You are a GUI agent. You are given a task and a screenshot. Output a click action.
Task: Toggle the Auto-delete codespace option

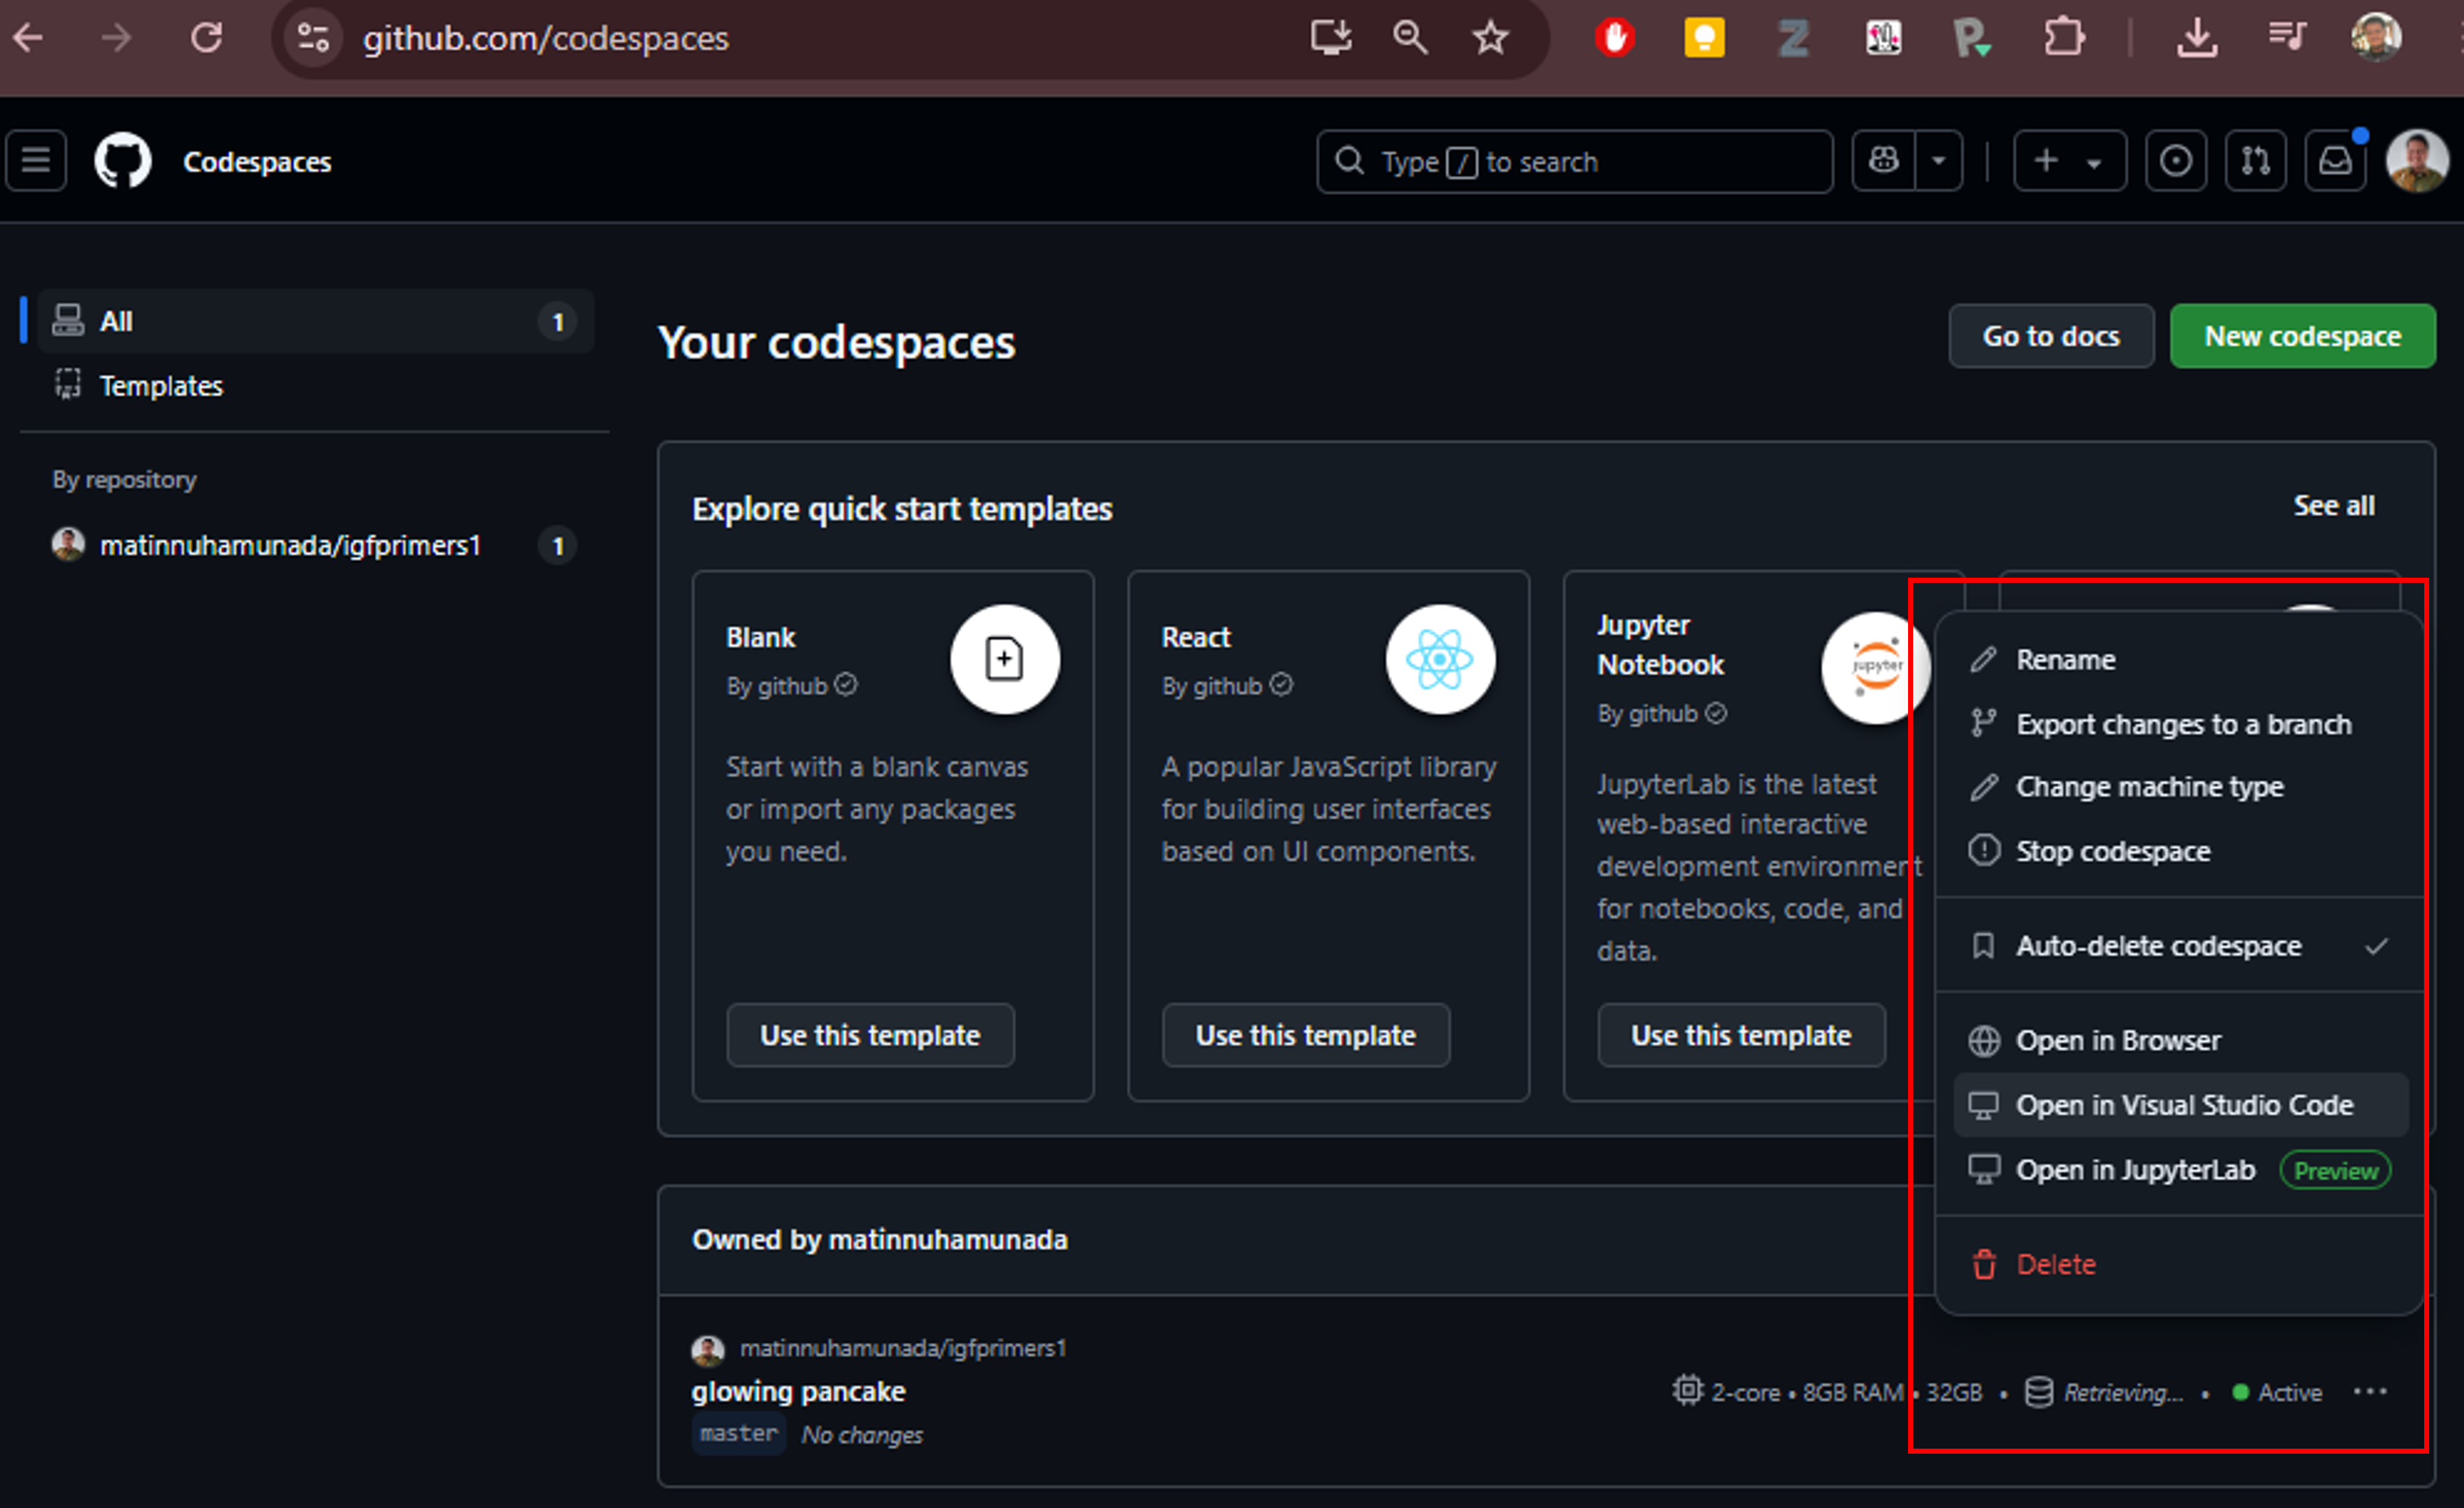point(2157,945)
